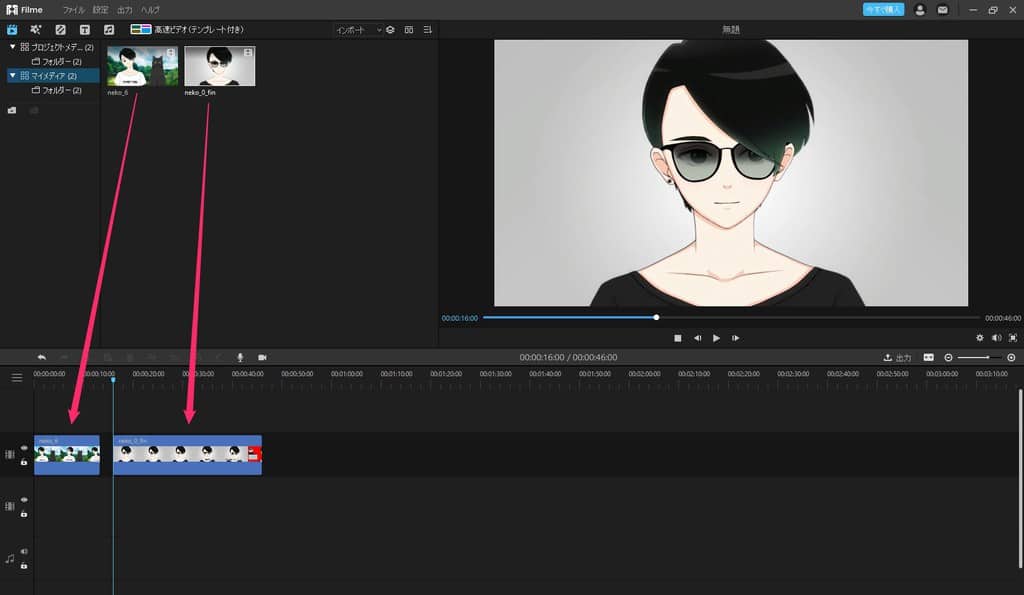
Task: Collapse the マイメディア tree node
Action: pyautogui.click(x=12, y=76)
